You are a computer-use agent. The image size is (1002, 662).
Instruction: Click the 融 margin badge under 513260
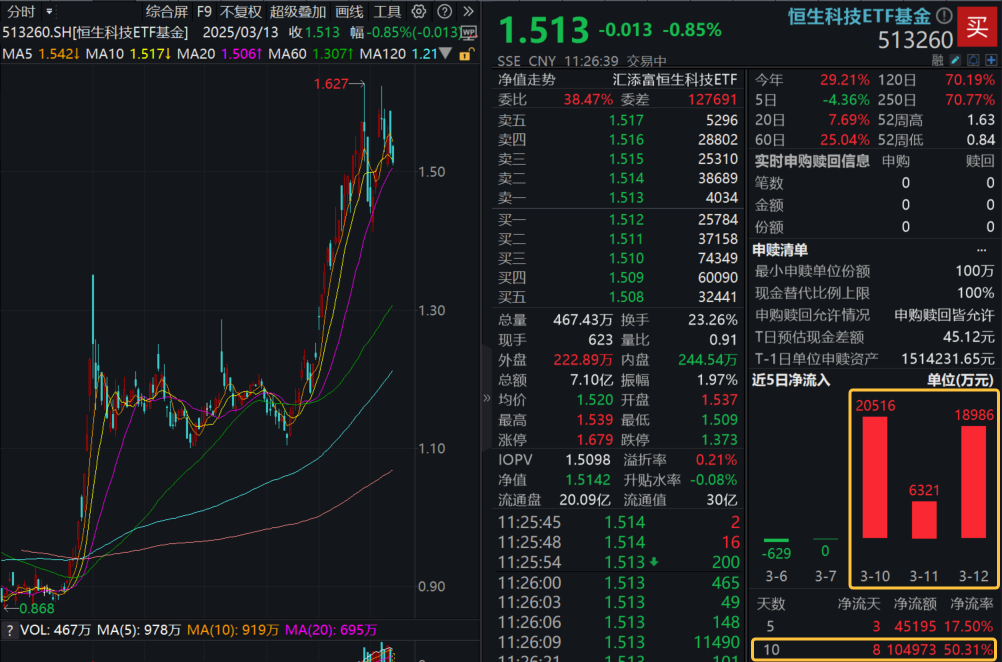click(938, 60)
